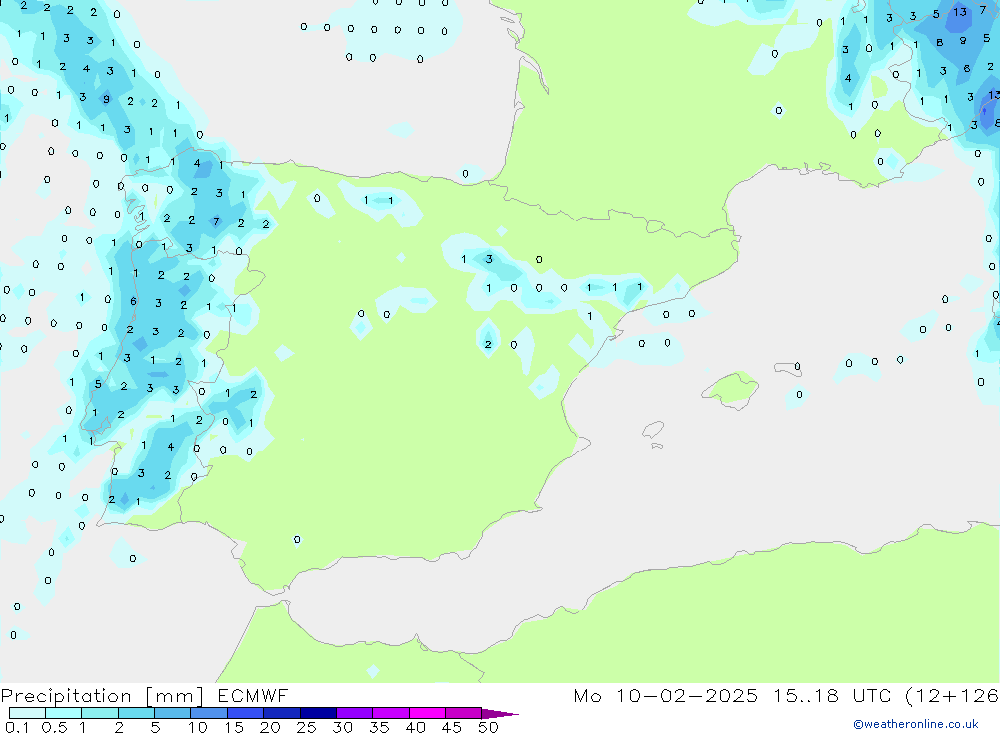Image resolution: width=1000 pixels, height=733 pixels.
Task: Select the 10–15 mm legend color box
Action: (209, 713)
